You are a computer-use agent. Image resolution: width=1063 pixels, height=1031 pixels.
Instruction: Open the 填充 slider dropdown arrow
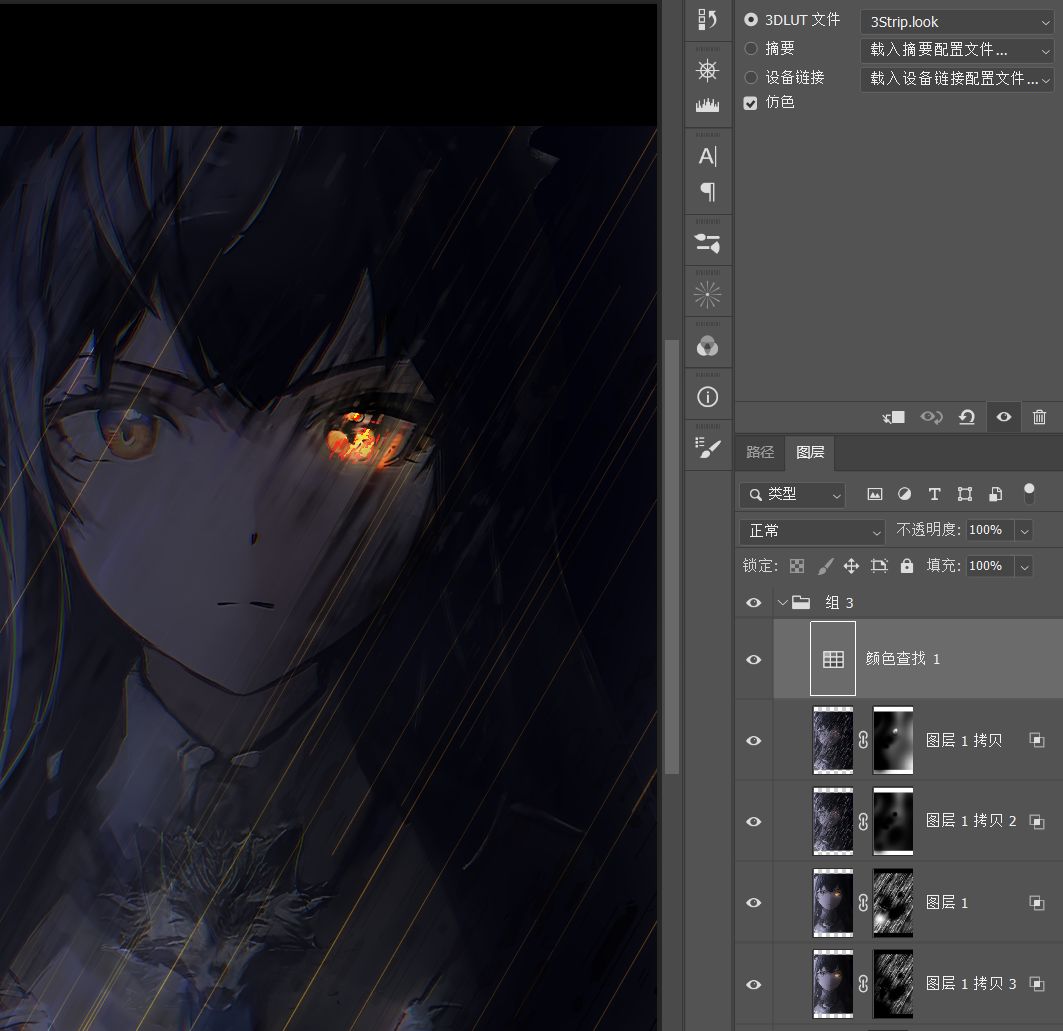(x=1024, y=566)
